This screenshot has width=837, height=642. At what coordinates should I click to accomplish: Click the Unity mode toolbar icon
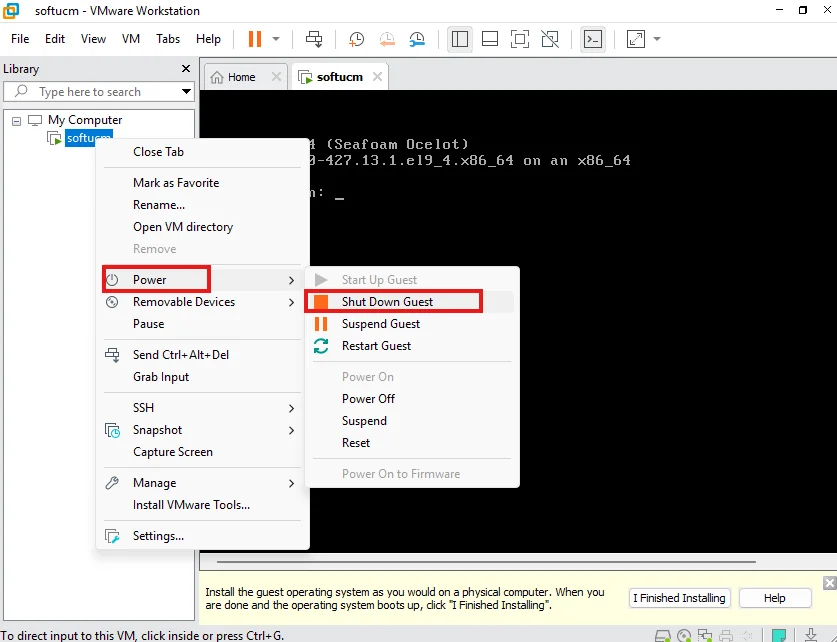[x=550, y=39]
